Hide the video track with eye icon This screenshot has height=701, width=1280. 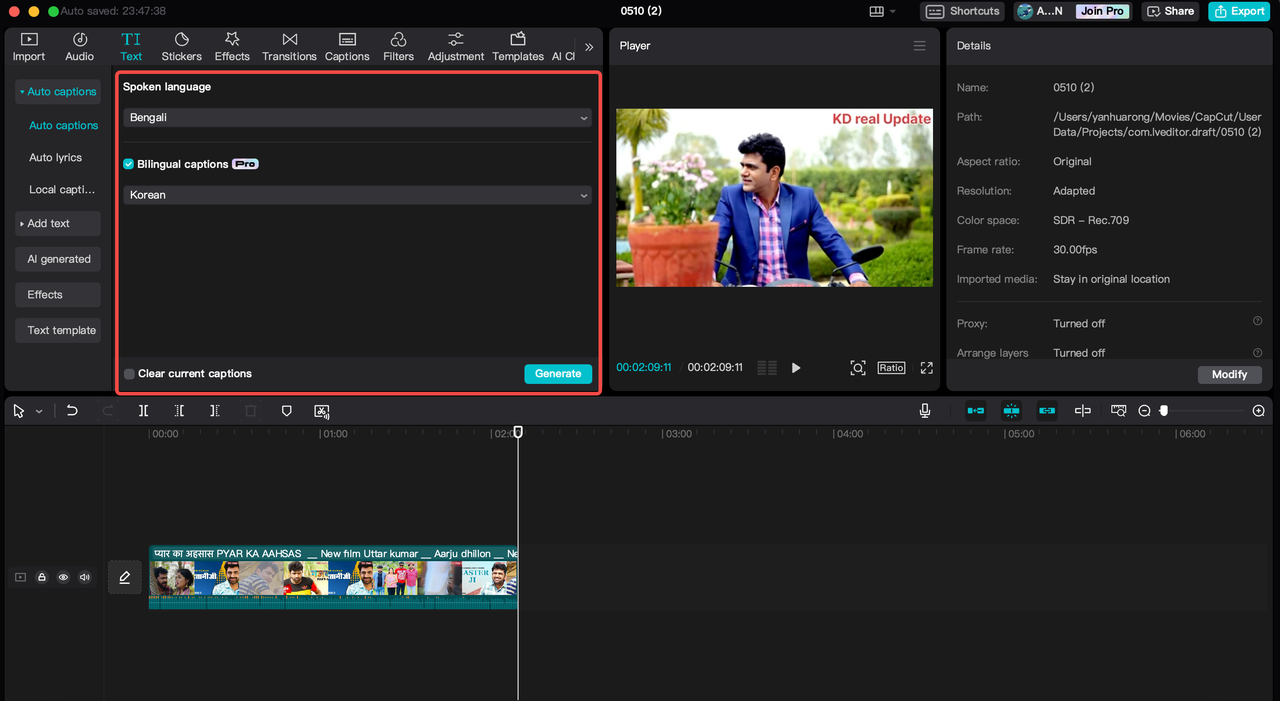63,577
